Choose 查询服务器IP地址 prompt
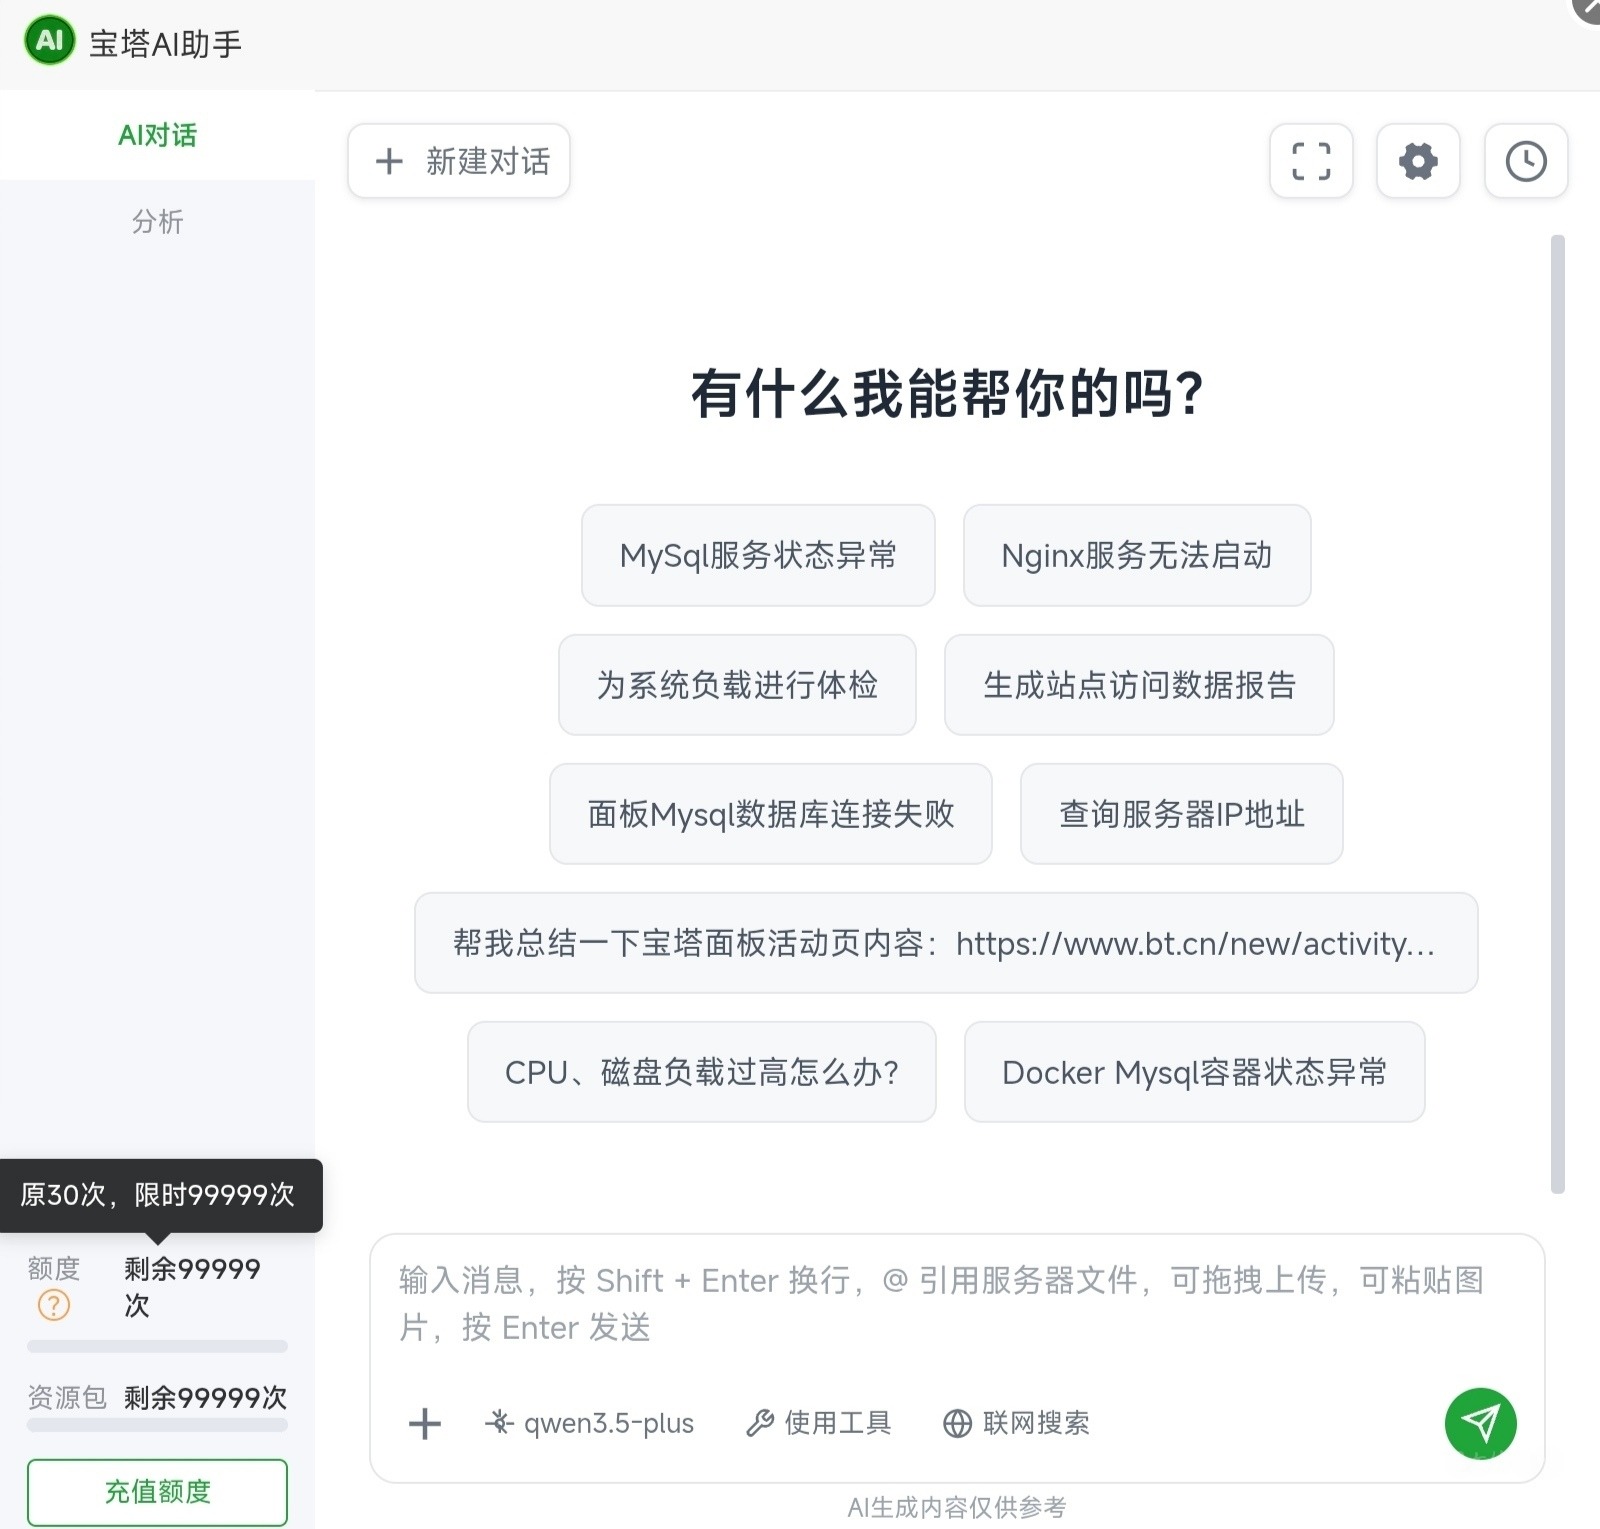Viewport: 1600px width, 1529px height. click(1182, 814)
